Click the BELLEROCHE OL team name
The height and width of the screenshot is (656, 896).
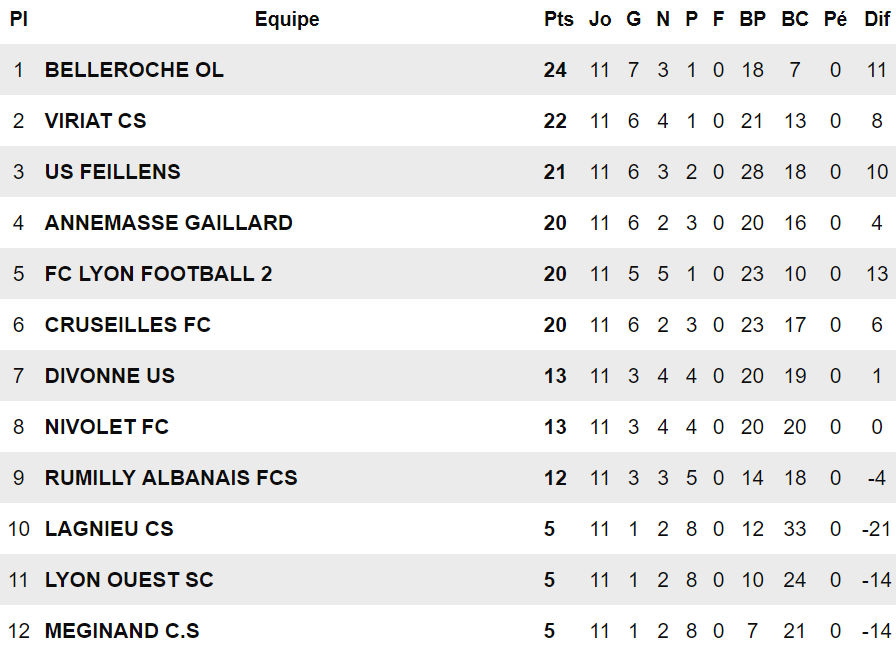134,70
